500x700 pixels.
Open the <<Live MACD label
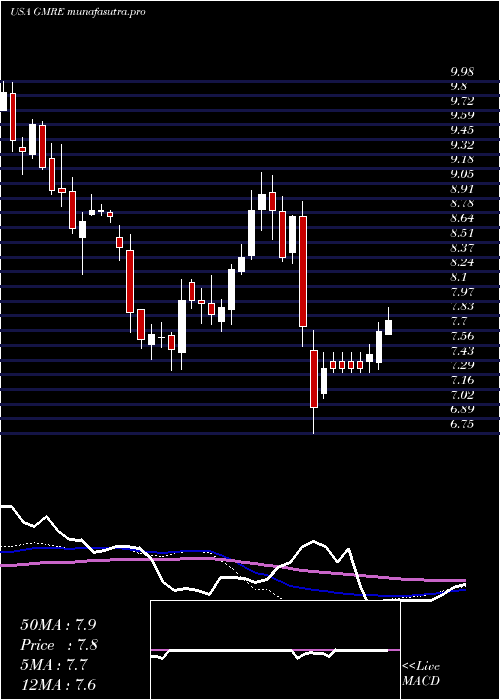coord(421,674)
